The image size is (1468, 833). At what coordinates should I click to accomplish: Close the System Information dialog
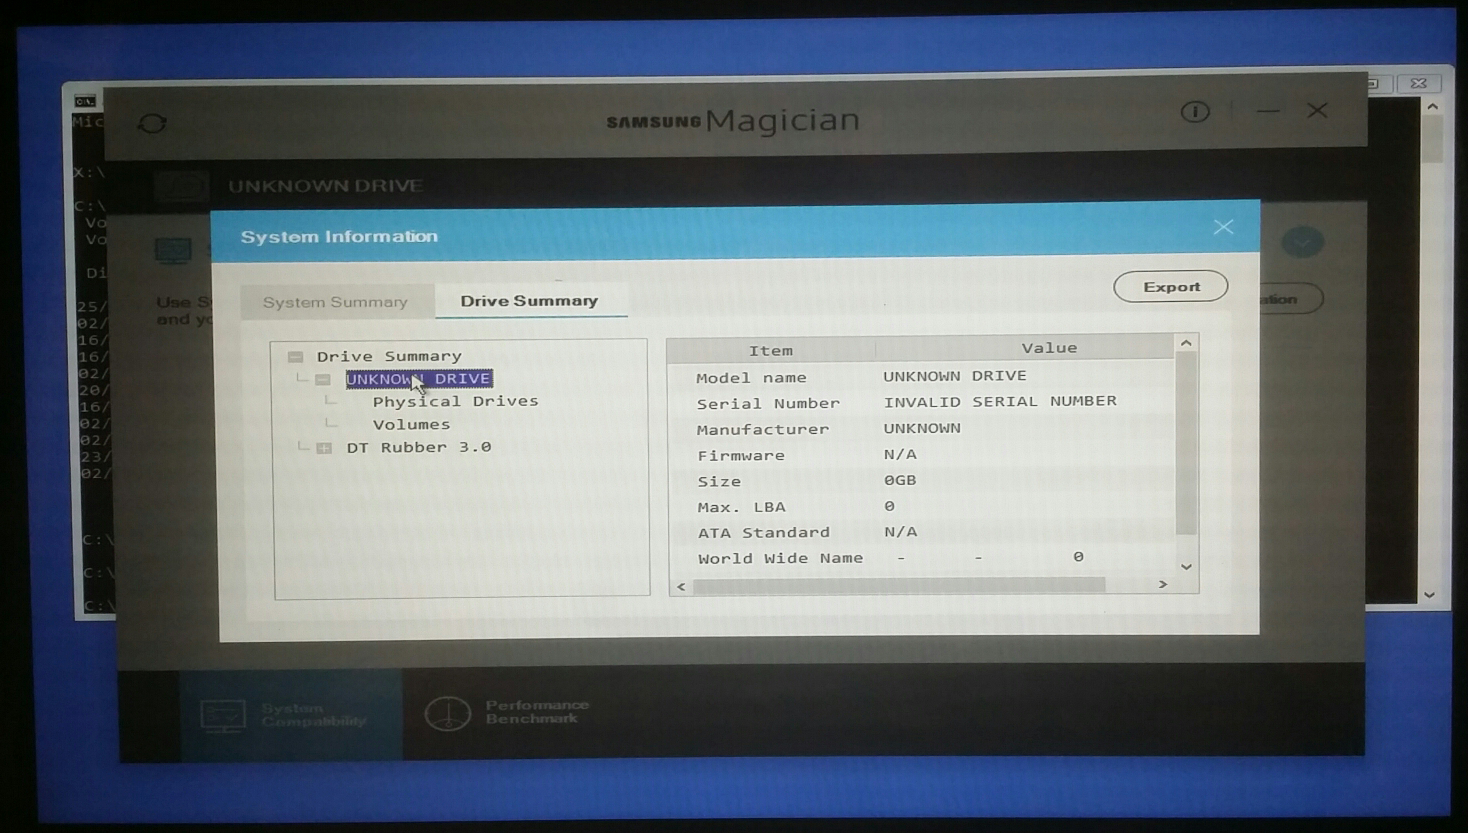(x=1223, y=228)
